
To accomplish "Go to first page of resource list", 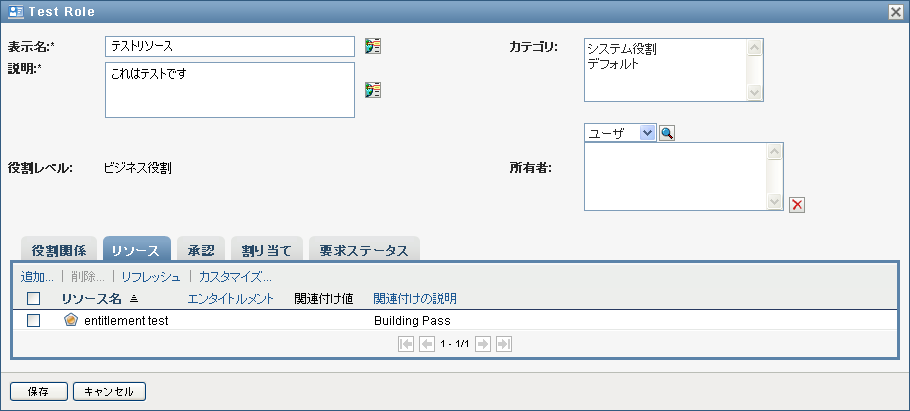I will coord(406,344).
